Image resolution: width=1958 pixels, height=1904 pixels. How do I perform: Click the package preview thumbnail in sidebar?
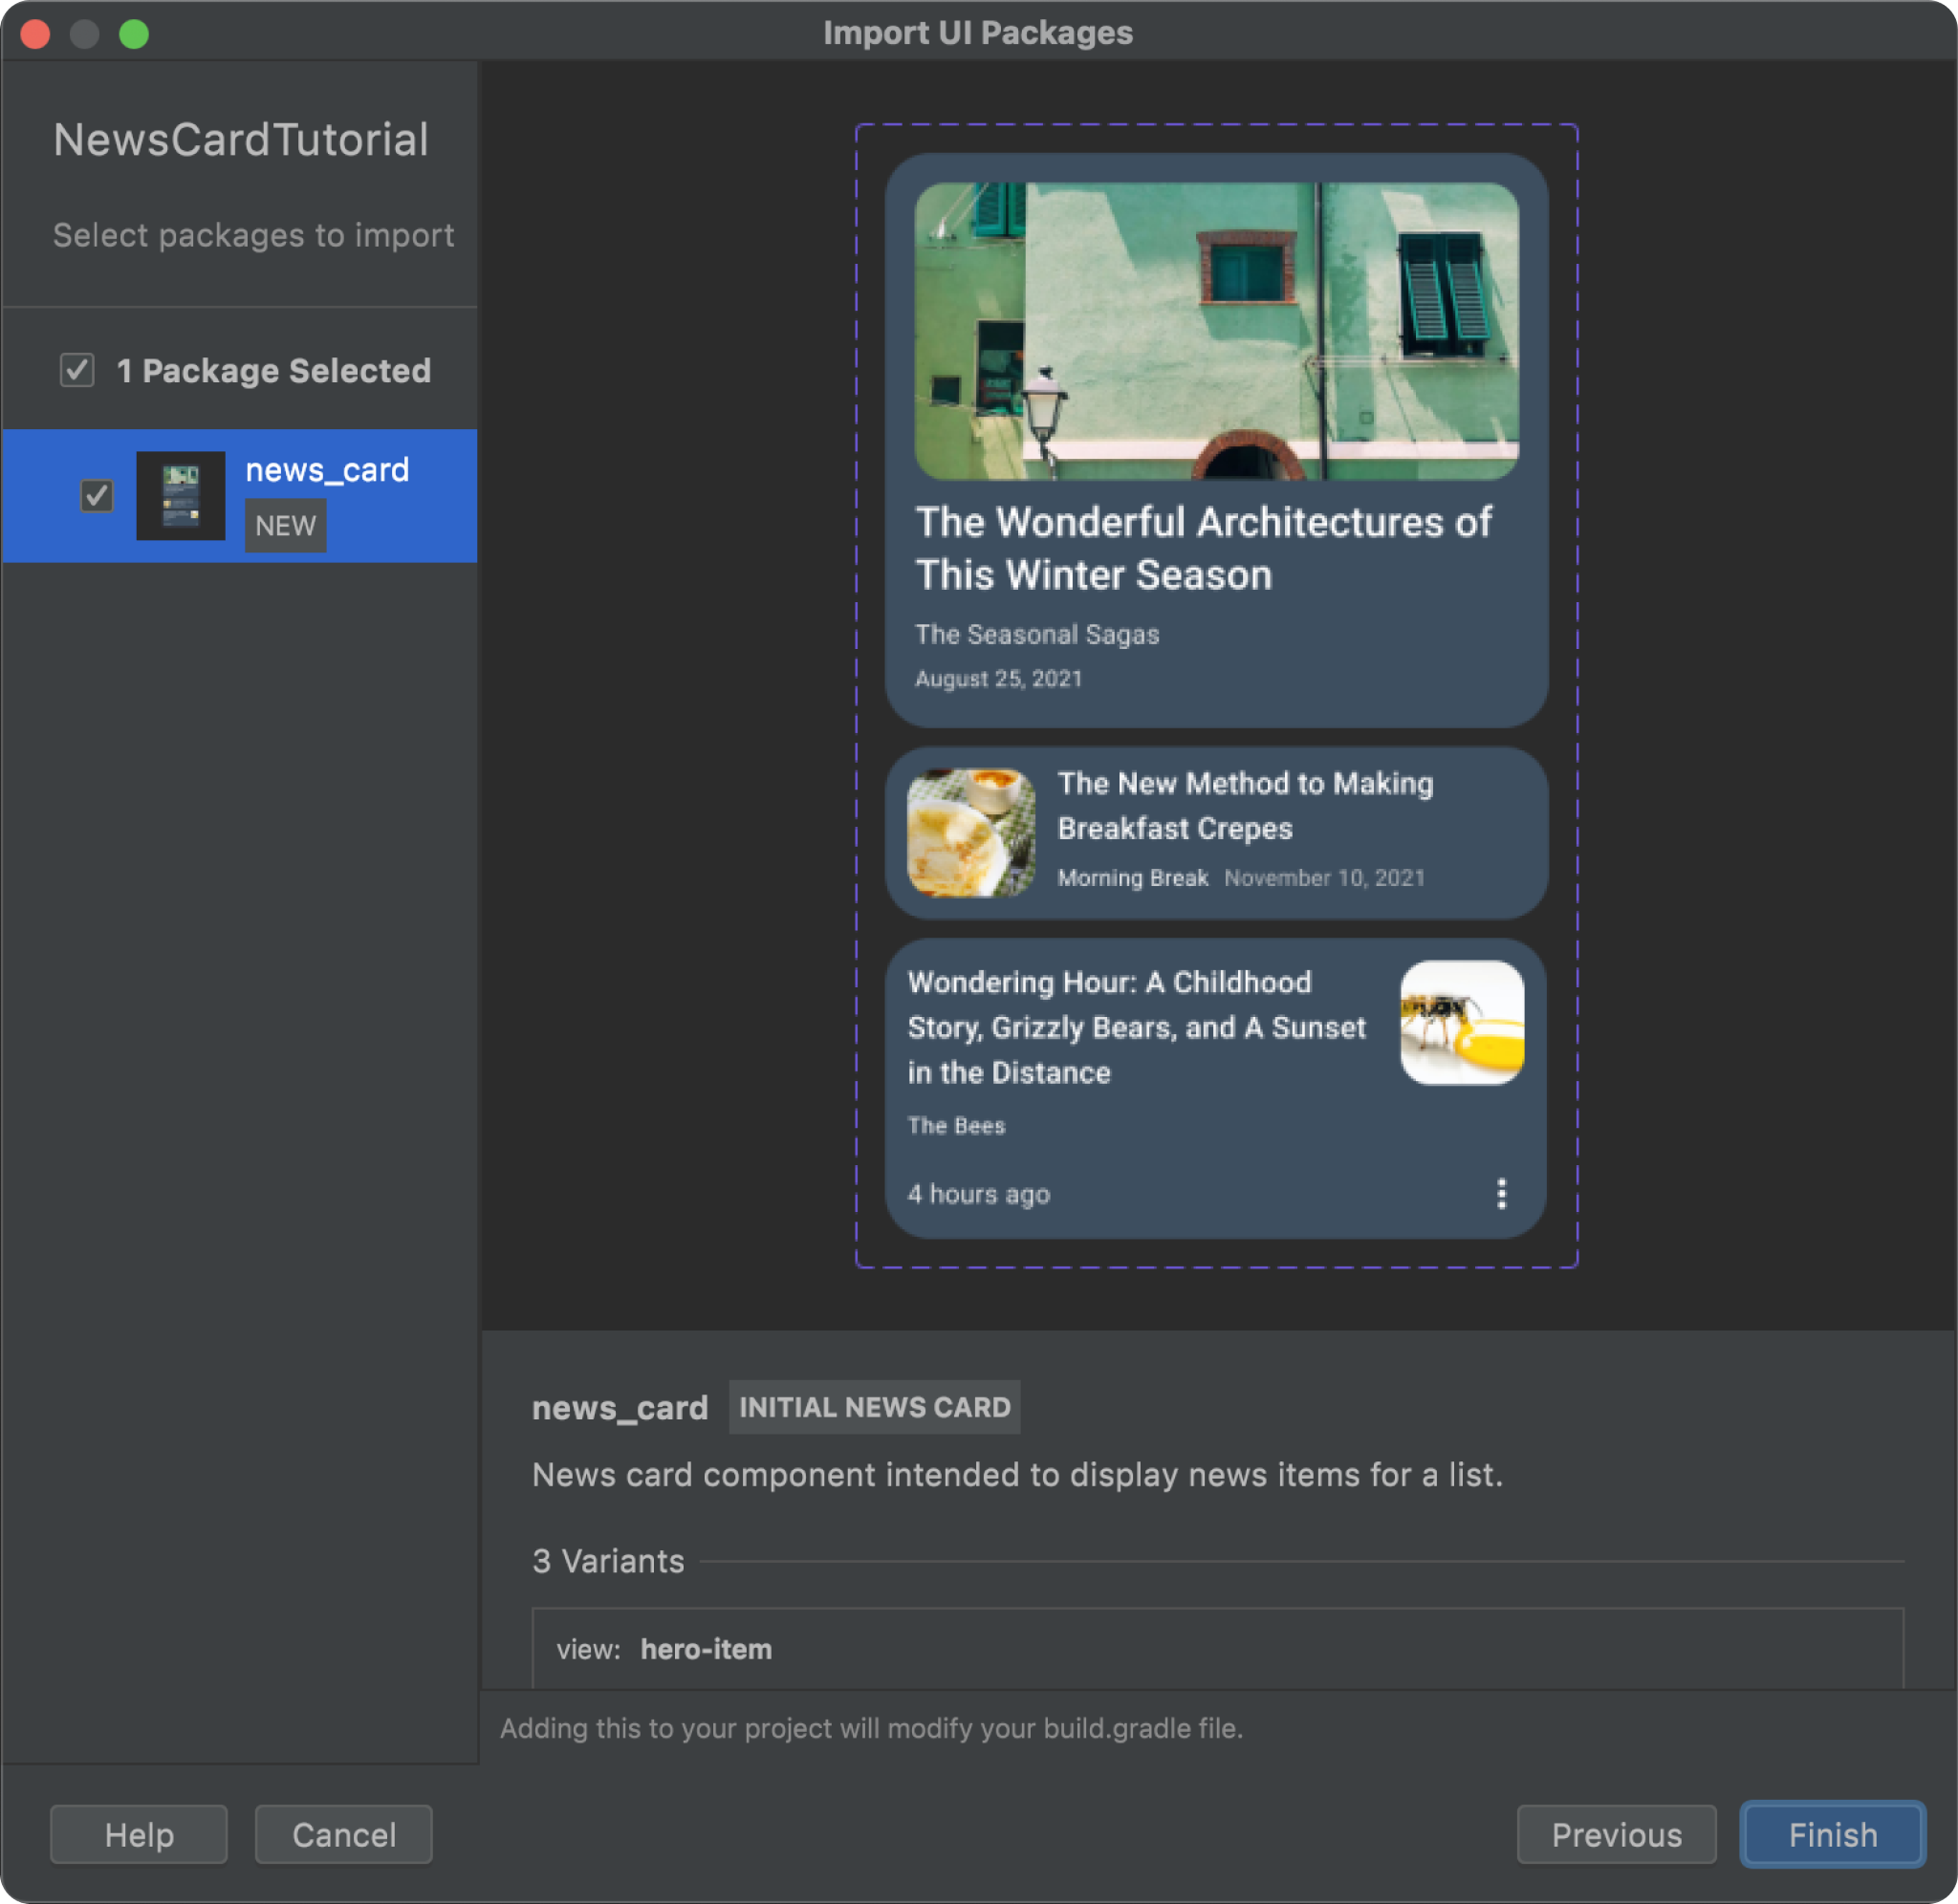[180, 495]
